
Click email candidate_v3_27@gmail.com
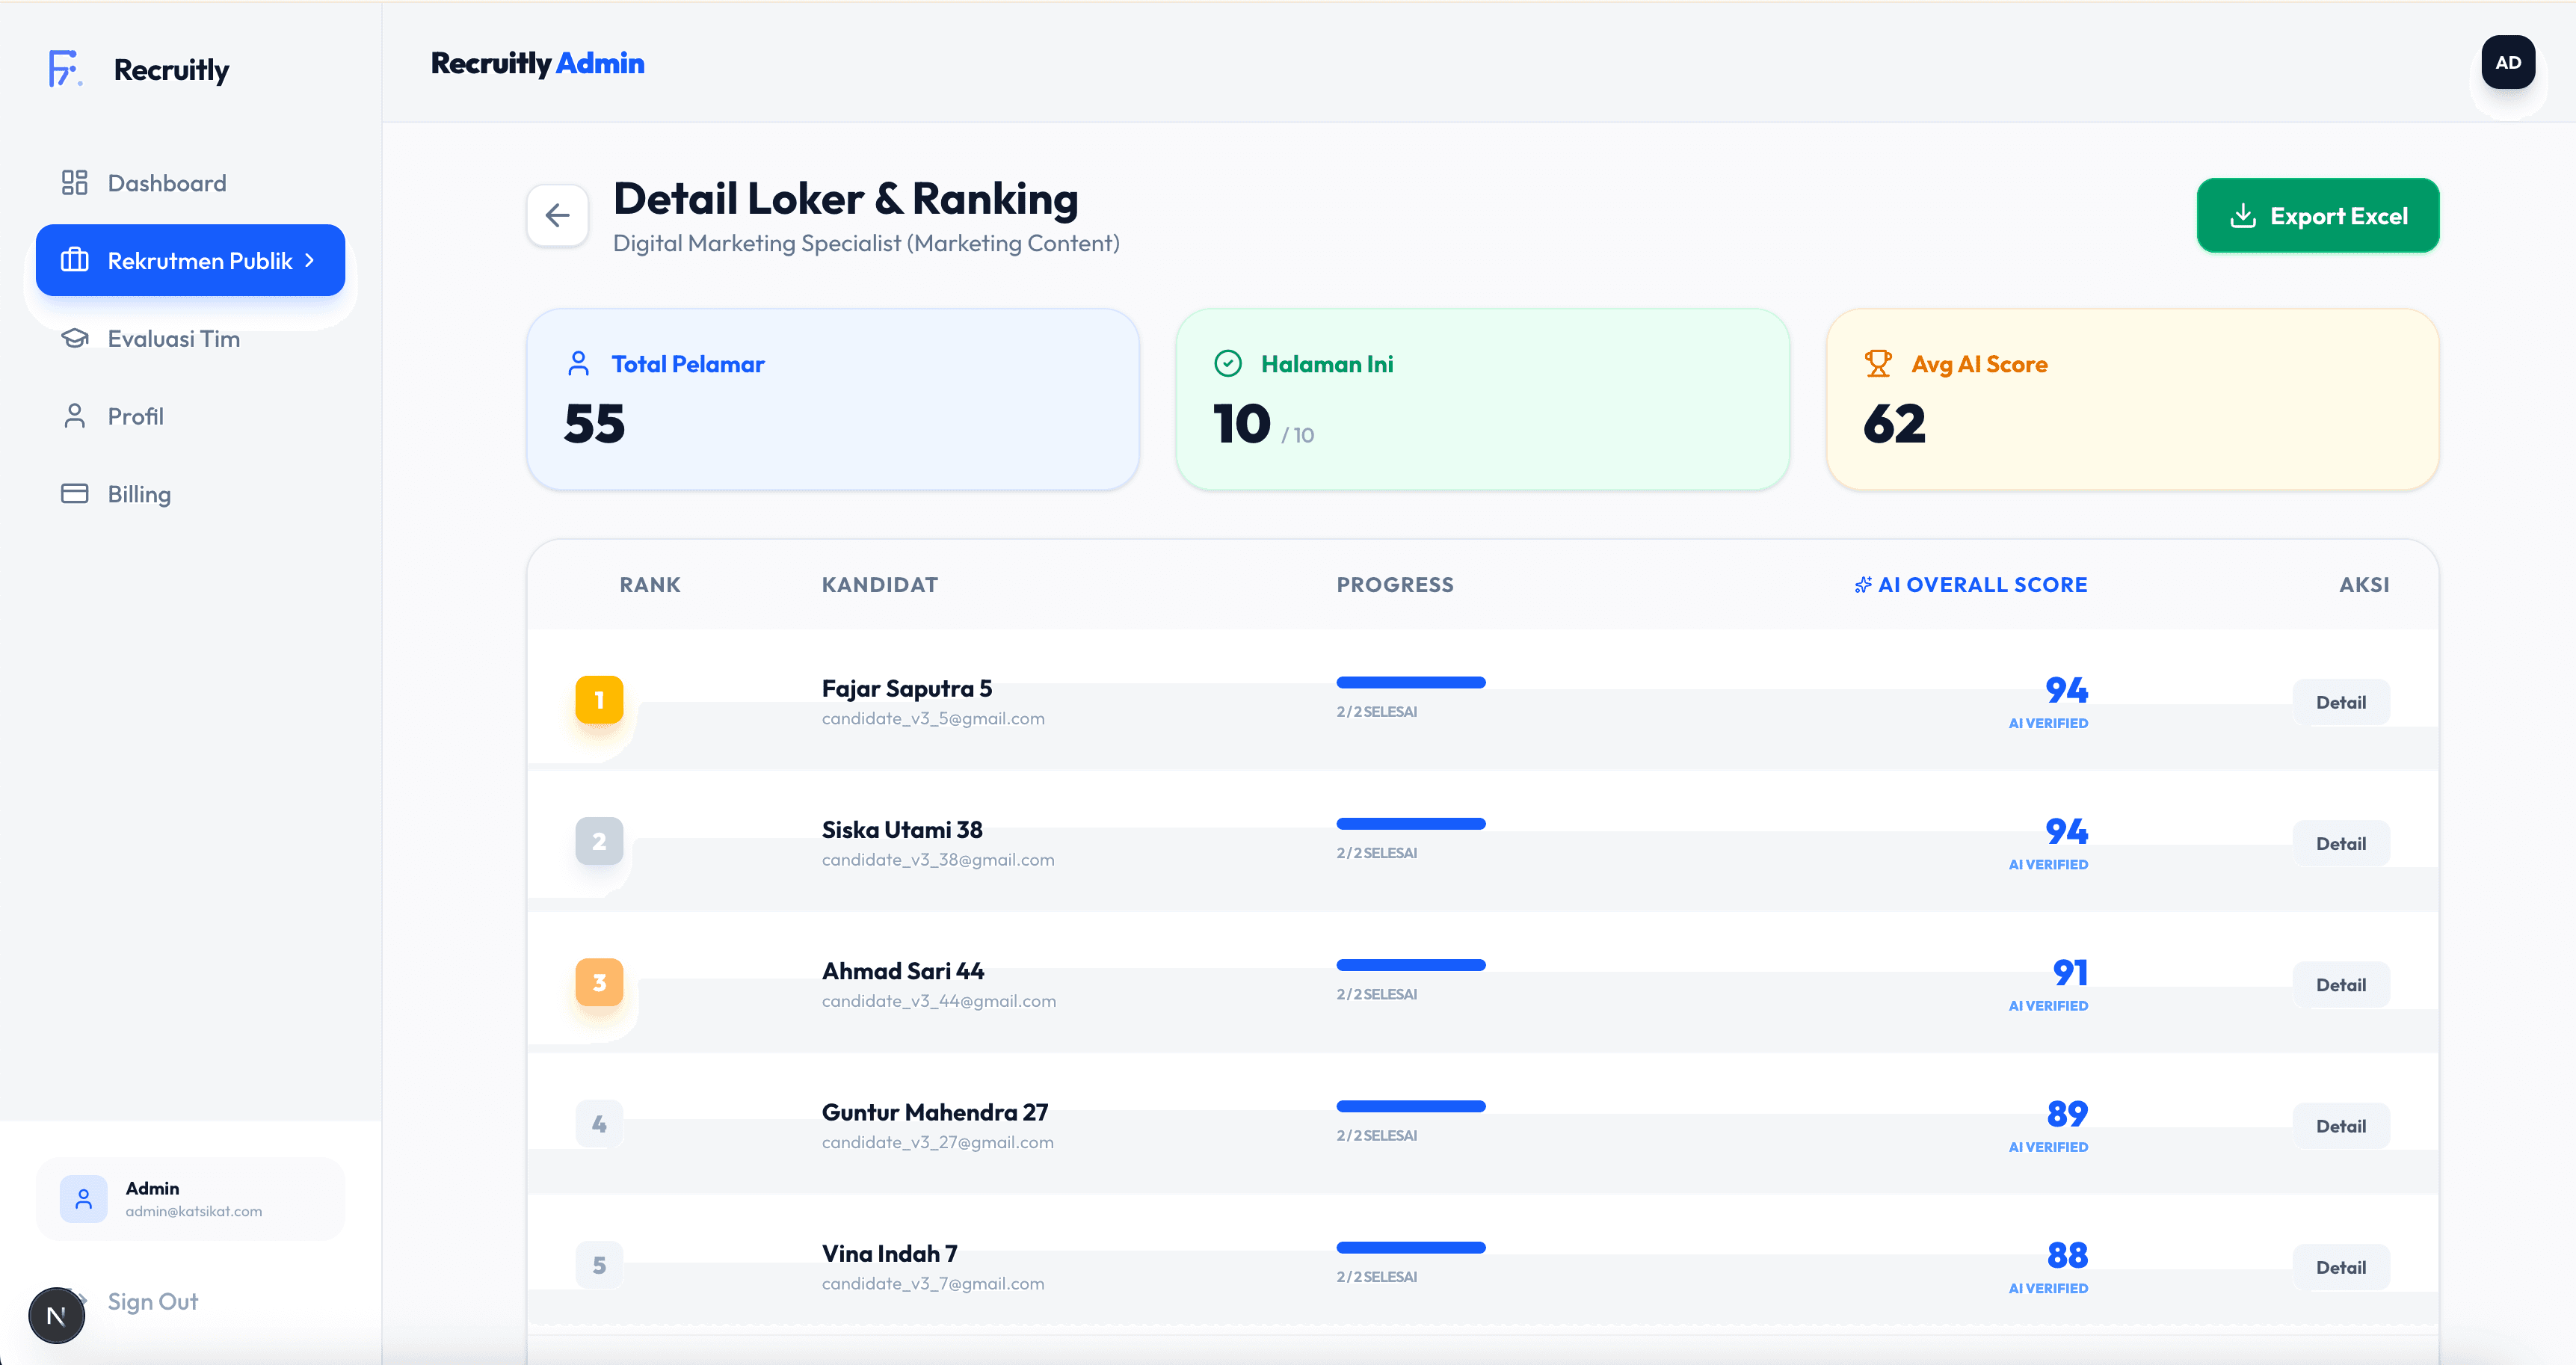(x=937, y=1142)
